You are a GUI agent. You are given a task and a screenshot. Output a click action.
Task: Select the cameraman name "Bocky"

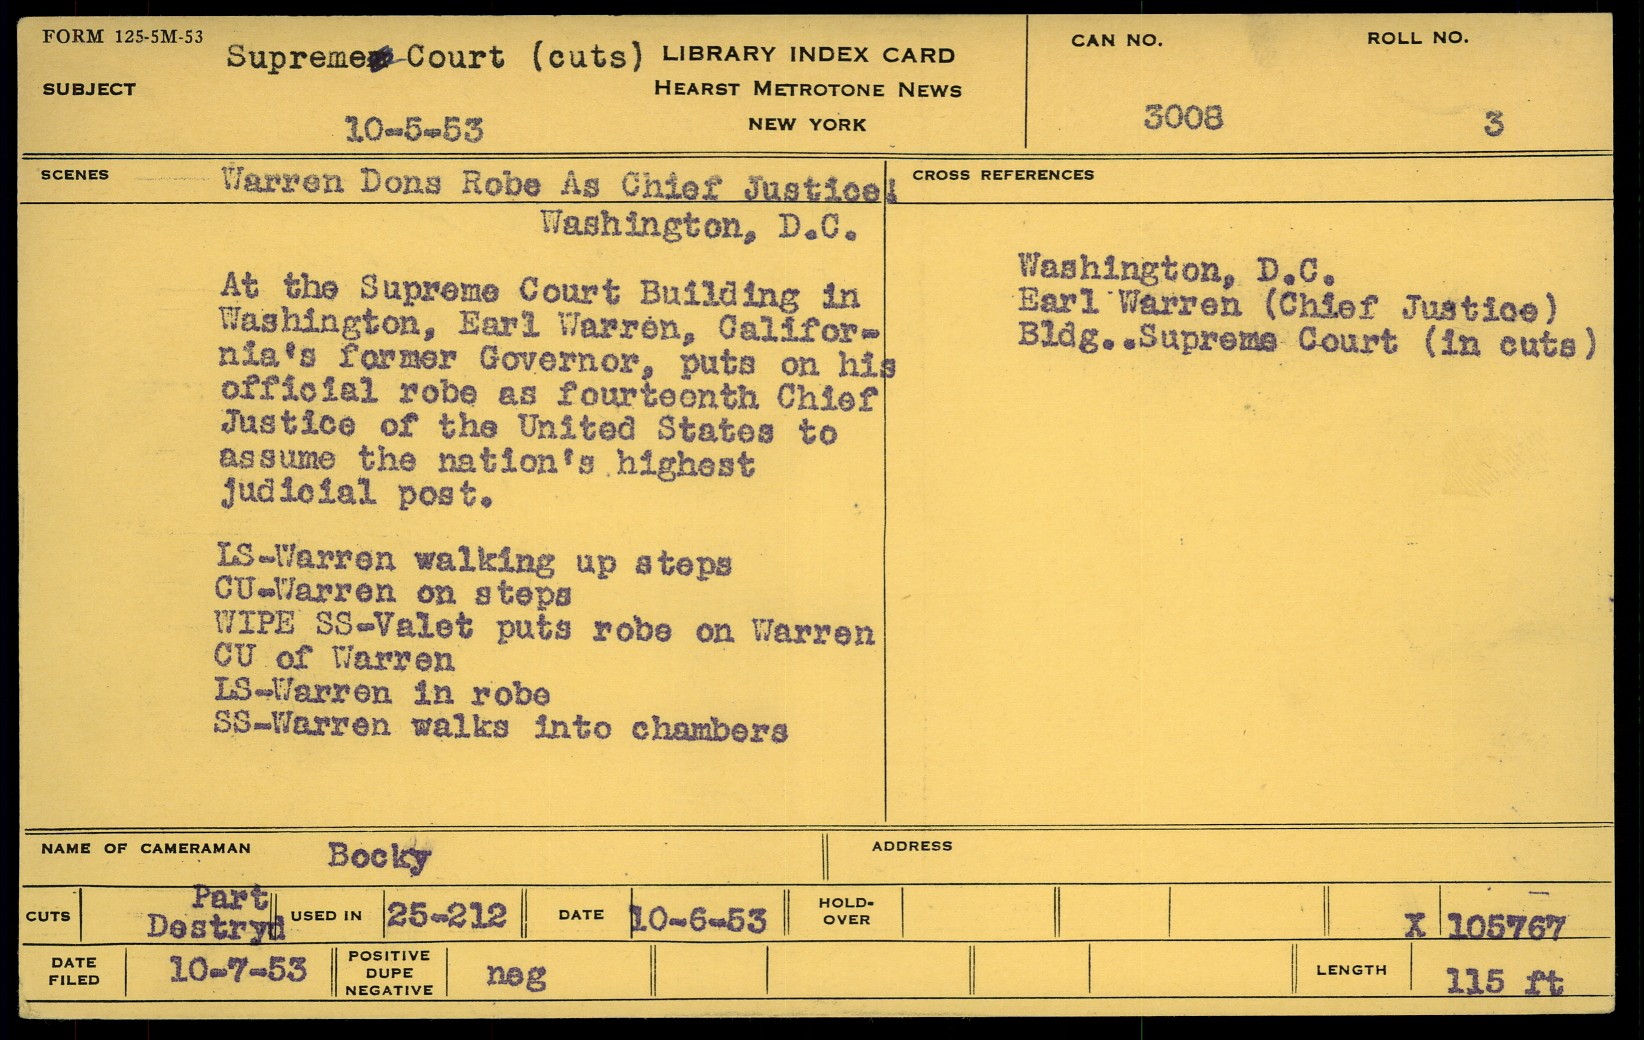point(379,856)
